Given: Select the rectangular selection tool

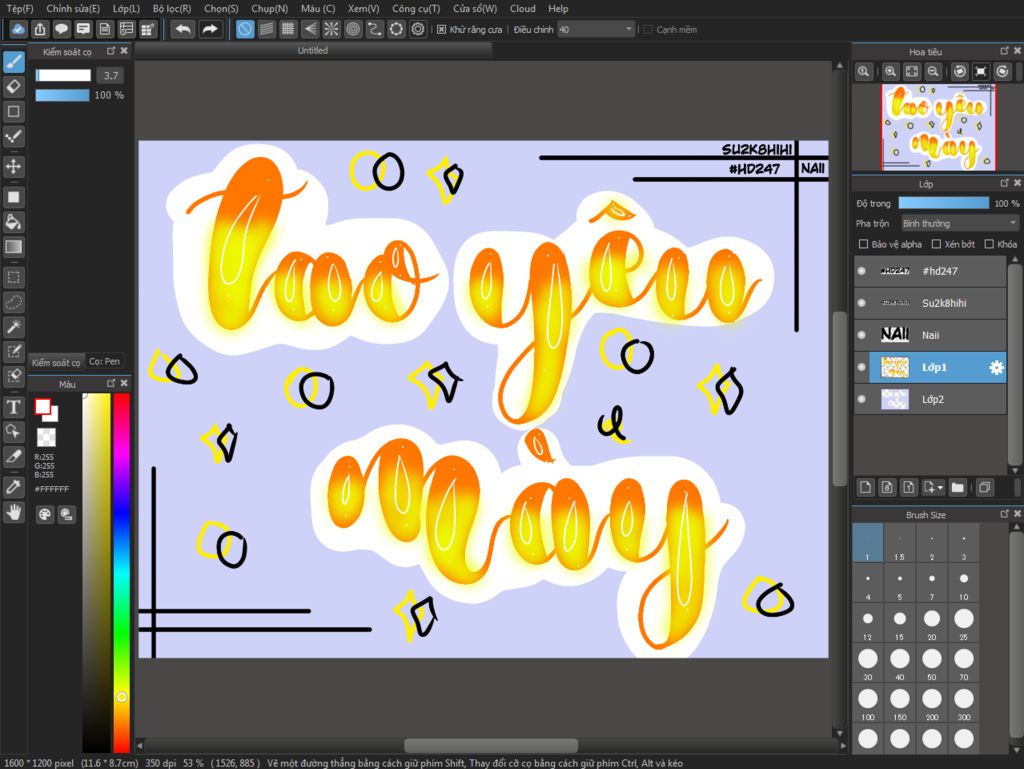Looking at the screenshot, I should click(x=14, y=277).
